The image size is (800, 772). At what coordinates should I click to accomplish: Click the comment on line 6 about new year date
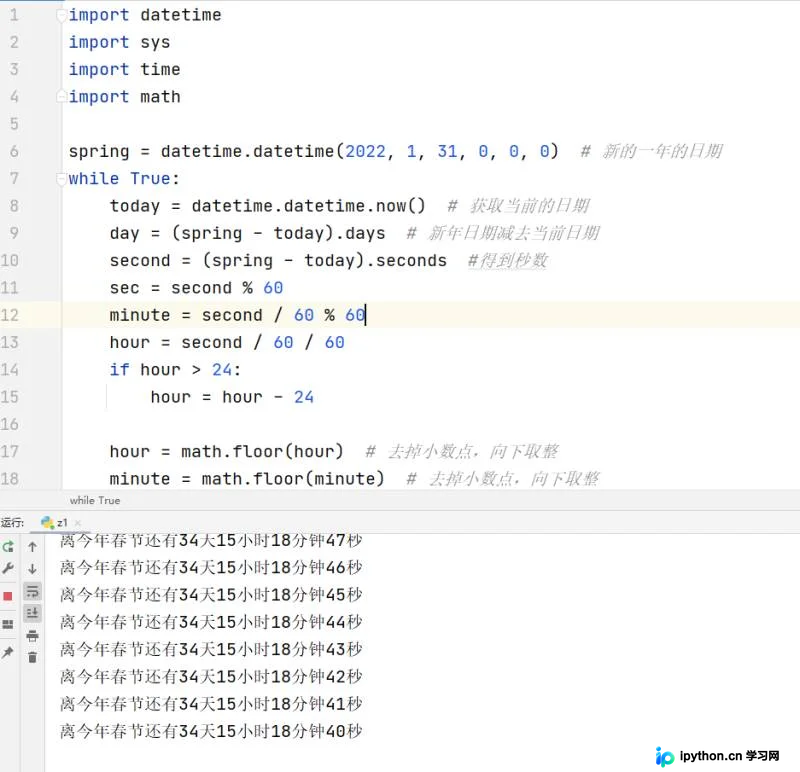click(652, 152)
